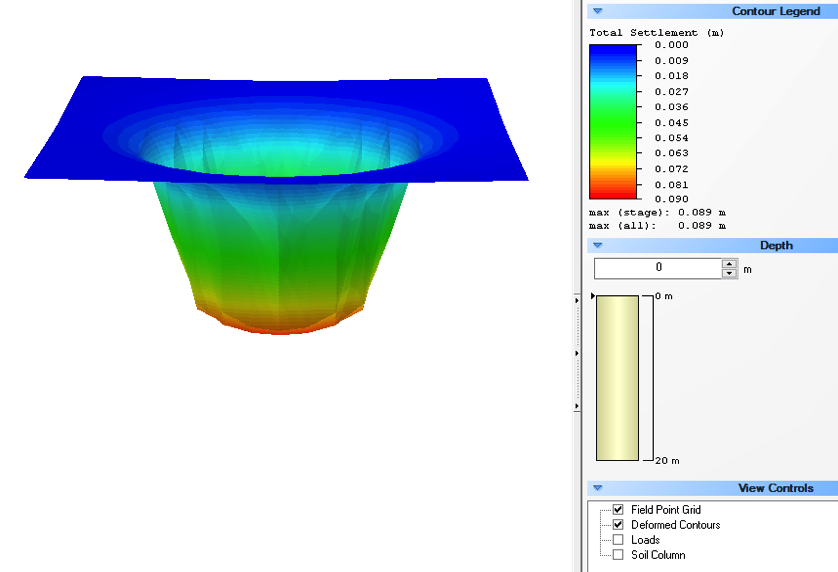Click the Contour Legend header title
The width and height of the screenshot is (838, 572).
(x=775, y=11)
